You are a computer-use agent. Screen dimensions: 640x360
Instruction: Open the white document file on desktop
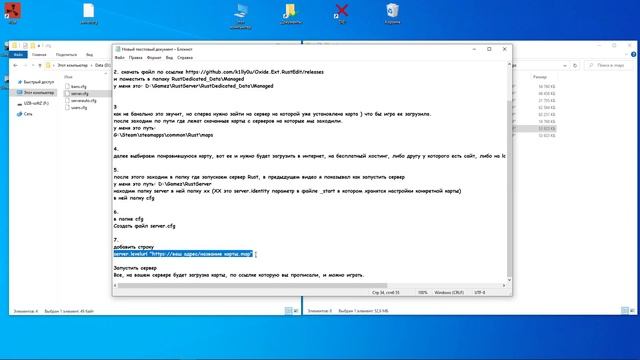[89, 13]
